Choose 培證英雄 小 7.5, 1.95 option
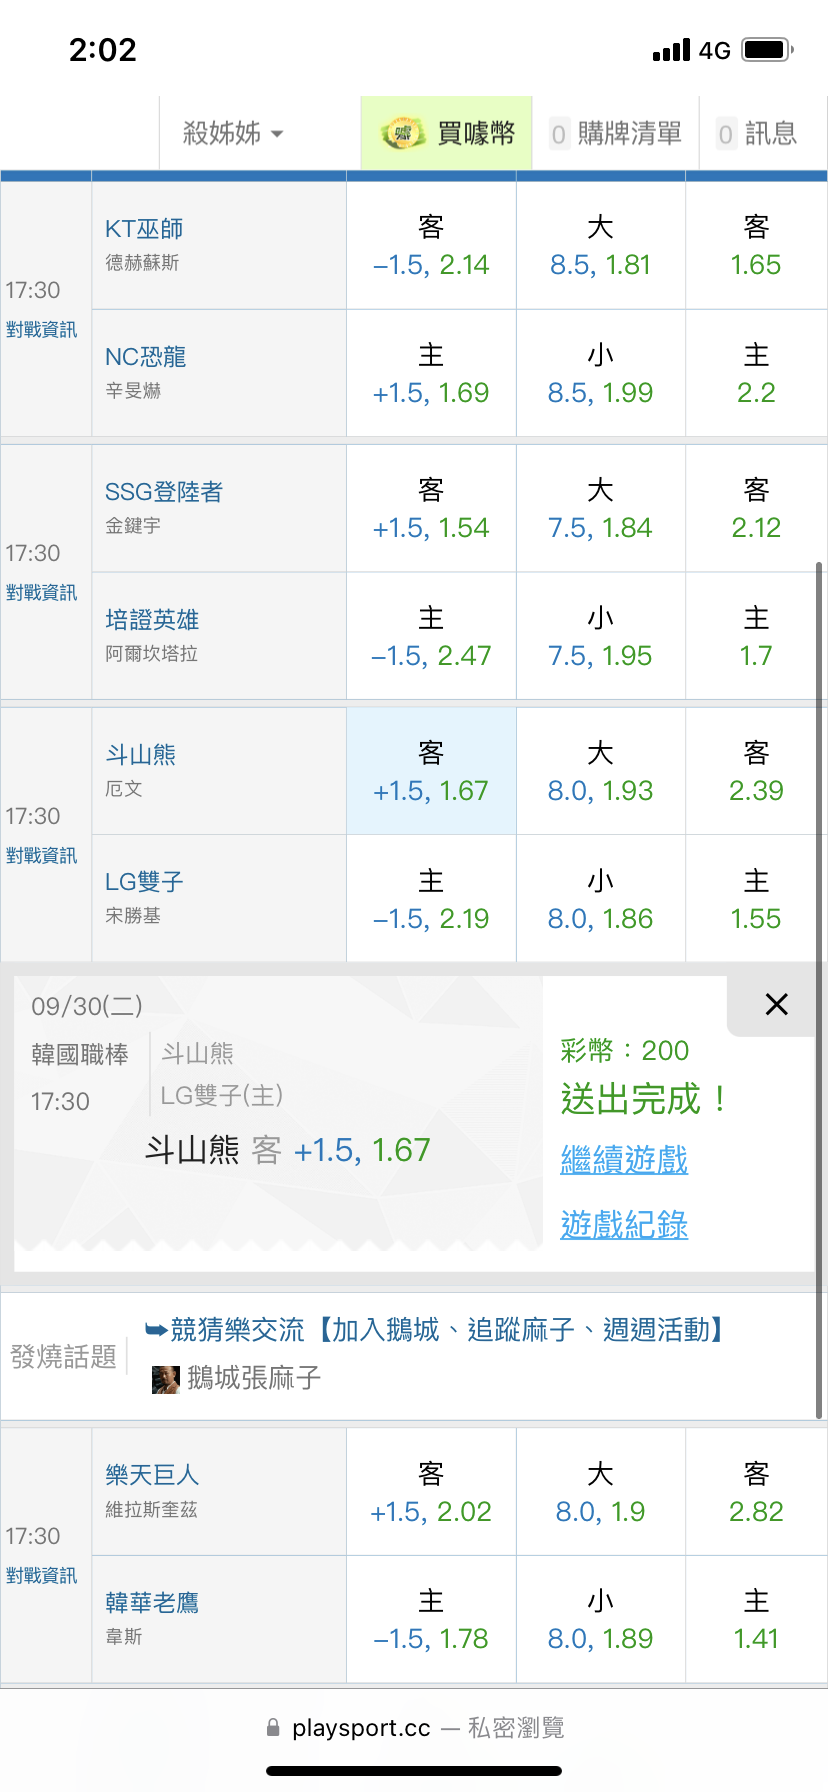This screenshot has height=1792, width=828. click(600, 637)
